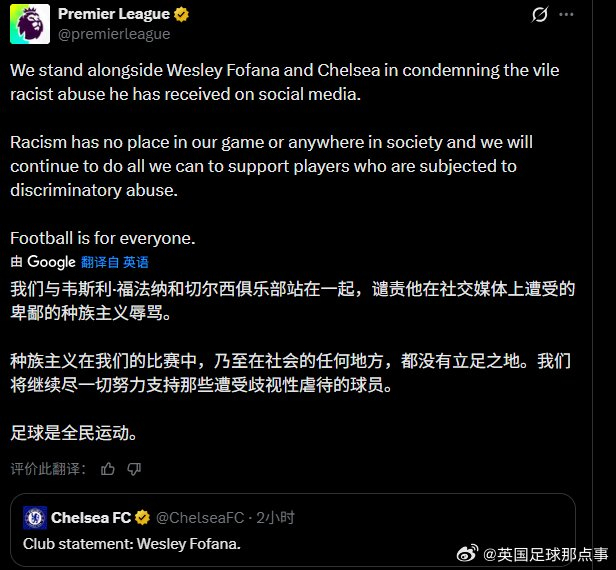Click the Chelsea FC crest avatar
This screenshot has width=616, height=570.
point(35,518)
